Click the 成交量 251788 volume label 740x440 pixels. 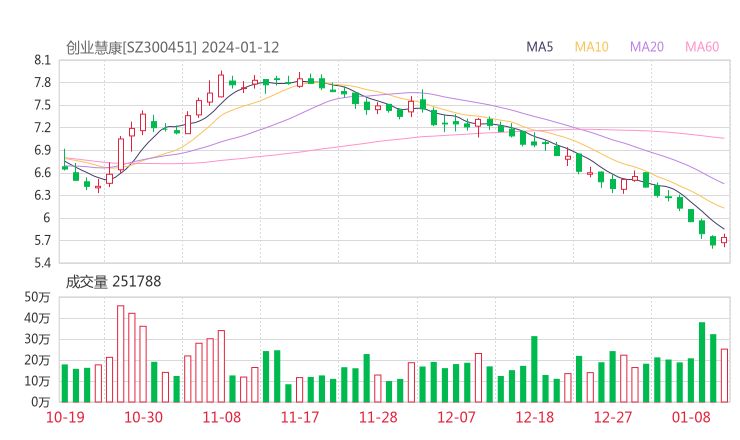[x=113, y=282]
